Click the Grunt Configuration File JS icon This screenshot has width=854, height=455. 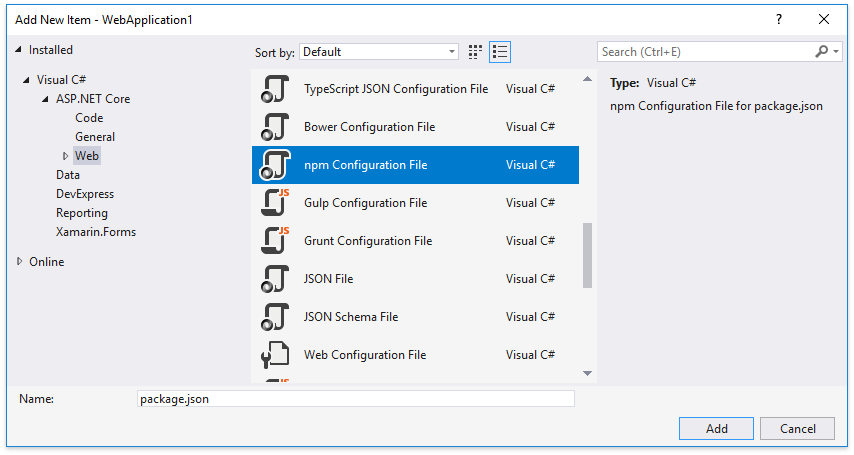click(x=274, y=241)
